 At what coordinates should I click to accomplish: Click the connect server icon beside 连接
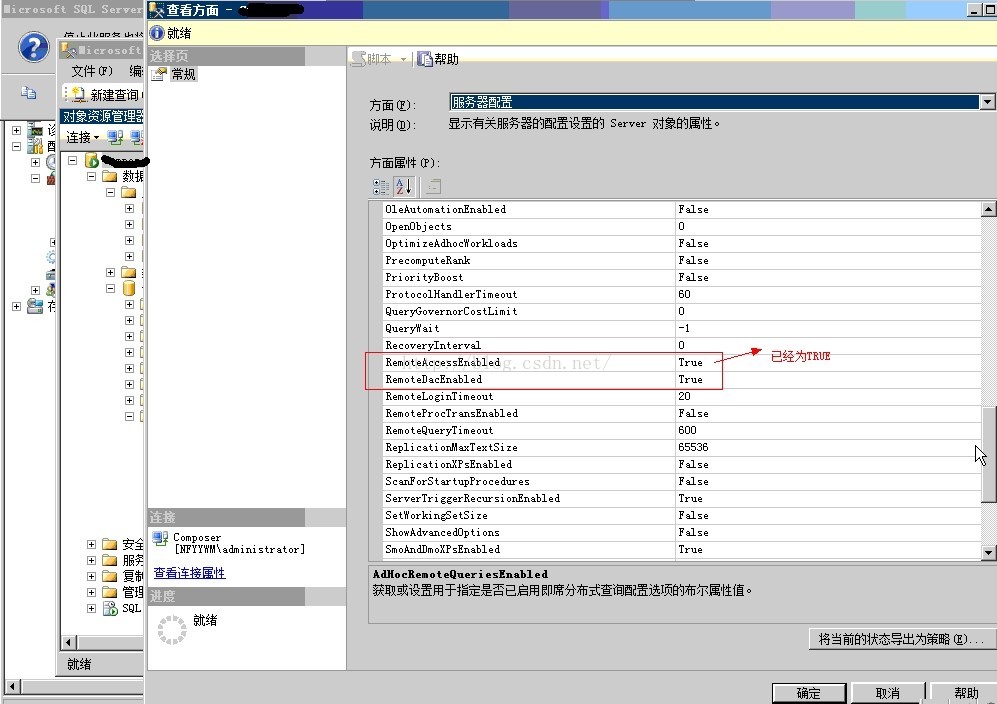click(x=115, y=137)
